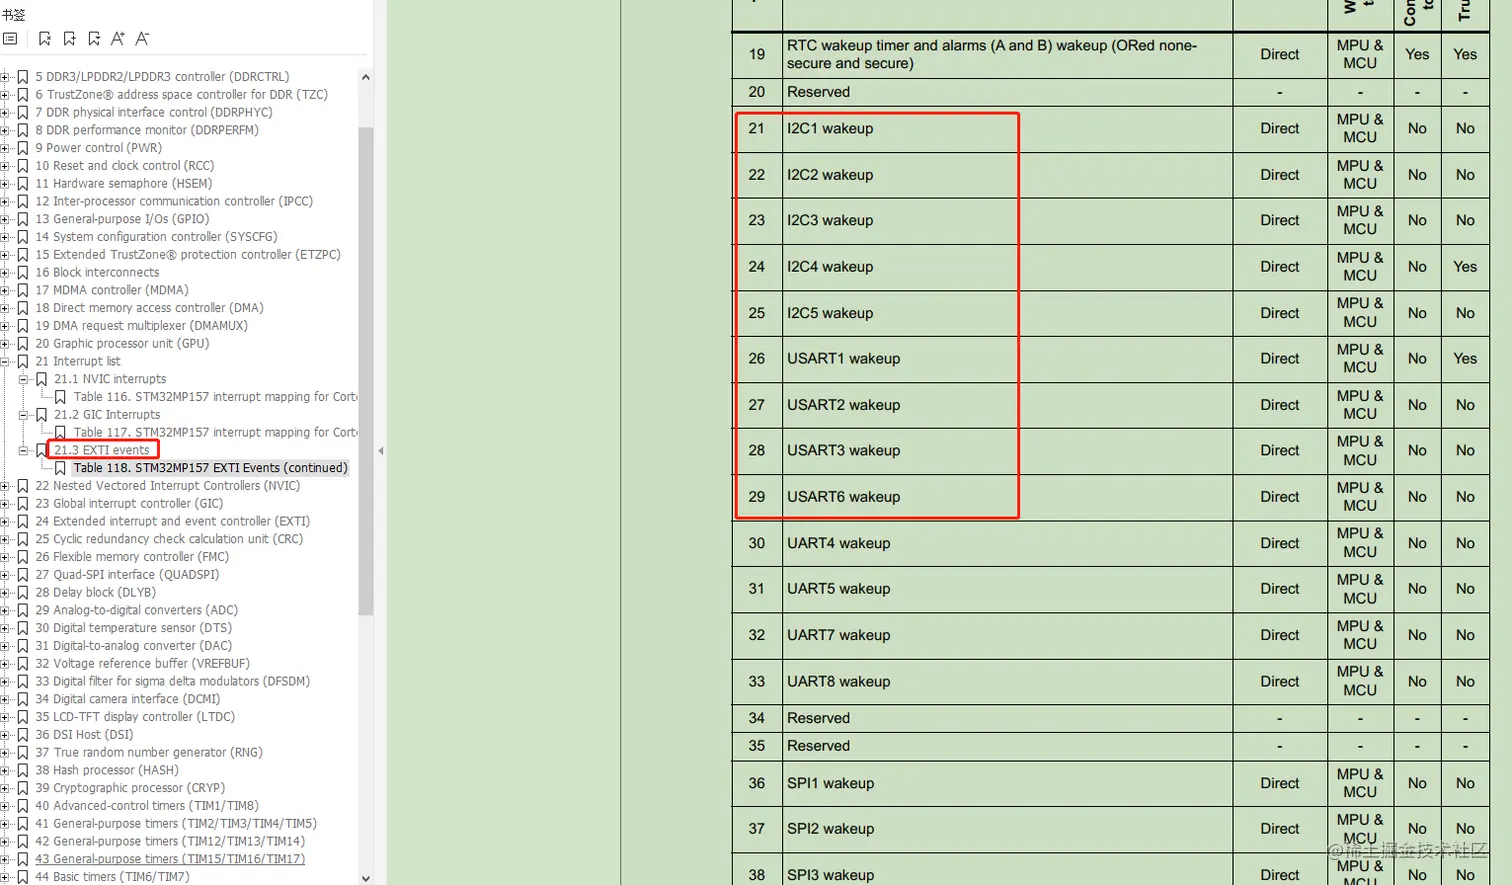The width and height of the screenshot is (1512, 885).
Task: Expand the 22 Nested Vectored Interrupt Controllers node
Action: click(x=5, y=486)
